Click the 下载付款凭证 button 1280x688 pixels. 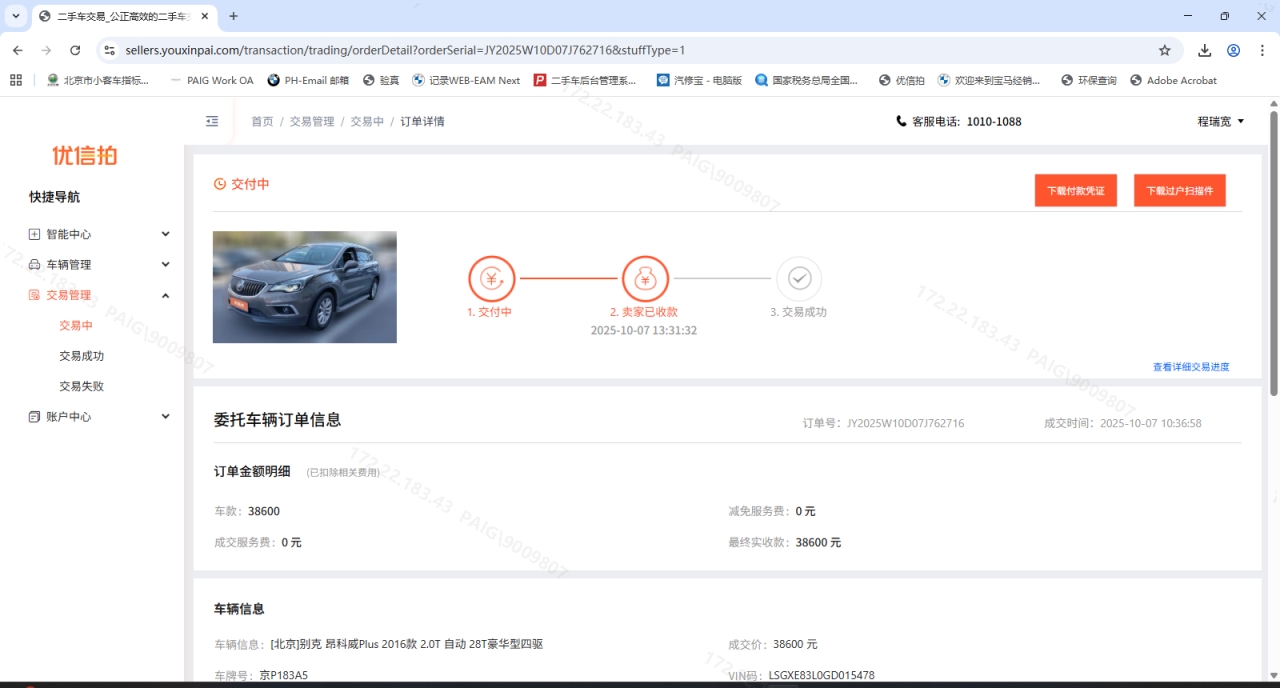pyautogui.click(x=1075, y=190)
